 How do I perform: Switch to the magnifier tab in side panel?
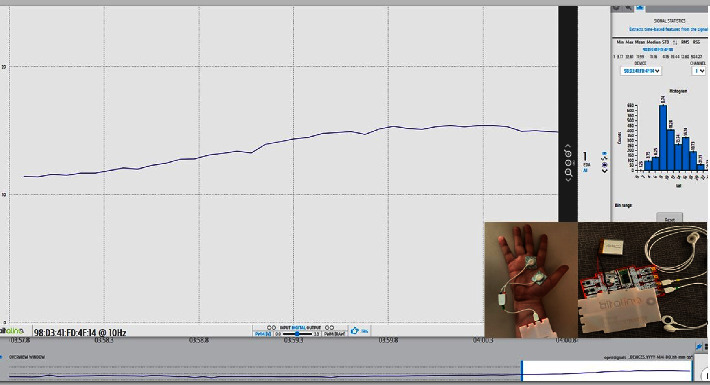click(x=628, y=8)
